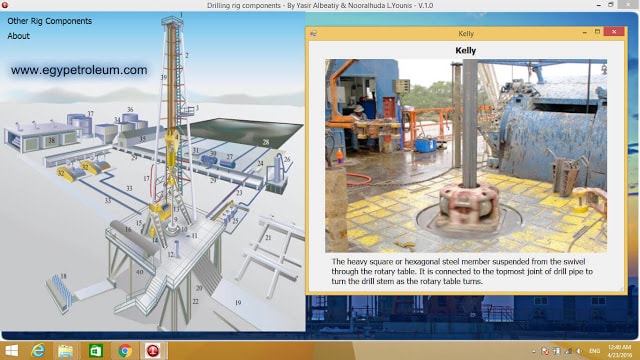Close the Kelly window
Image resolution: width=640 pixels, height=360 pixels.
[614, 32]
